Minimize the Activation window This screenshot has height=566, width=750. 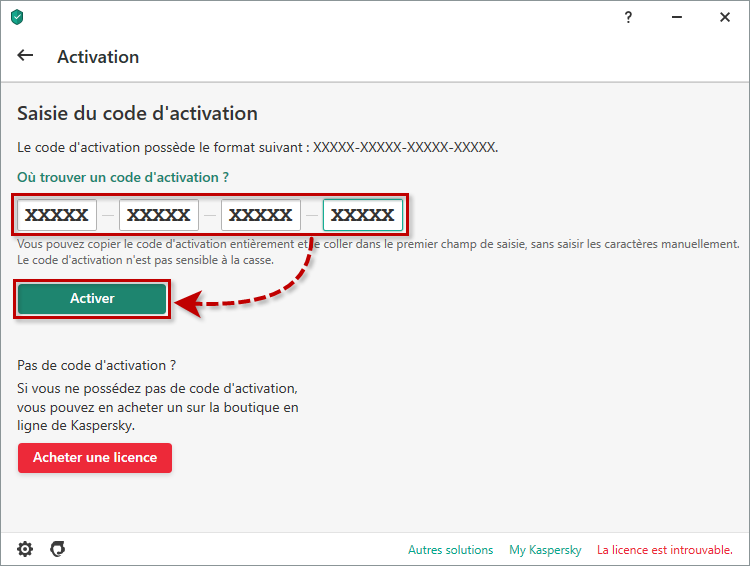click(676, 18)
